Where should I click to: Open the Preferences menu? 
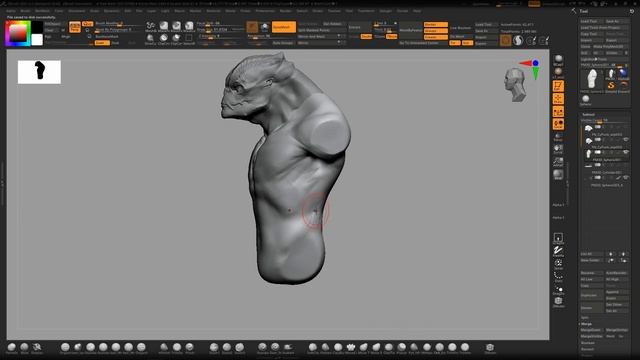pyautogui.click(x=265, y=11)
